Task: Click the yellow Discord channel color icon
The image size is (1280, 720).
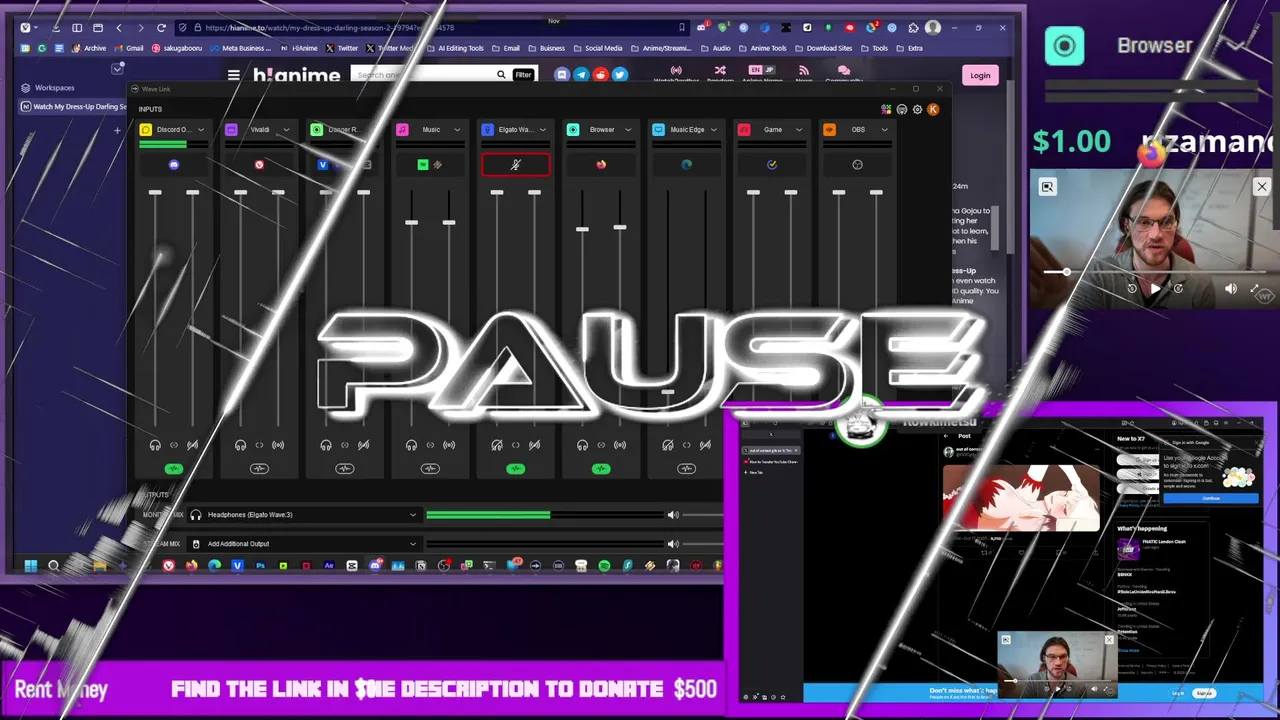Action: click(146, 129)
